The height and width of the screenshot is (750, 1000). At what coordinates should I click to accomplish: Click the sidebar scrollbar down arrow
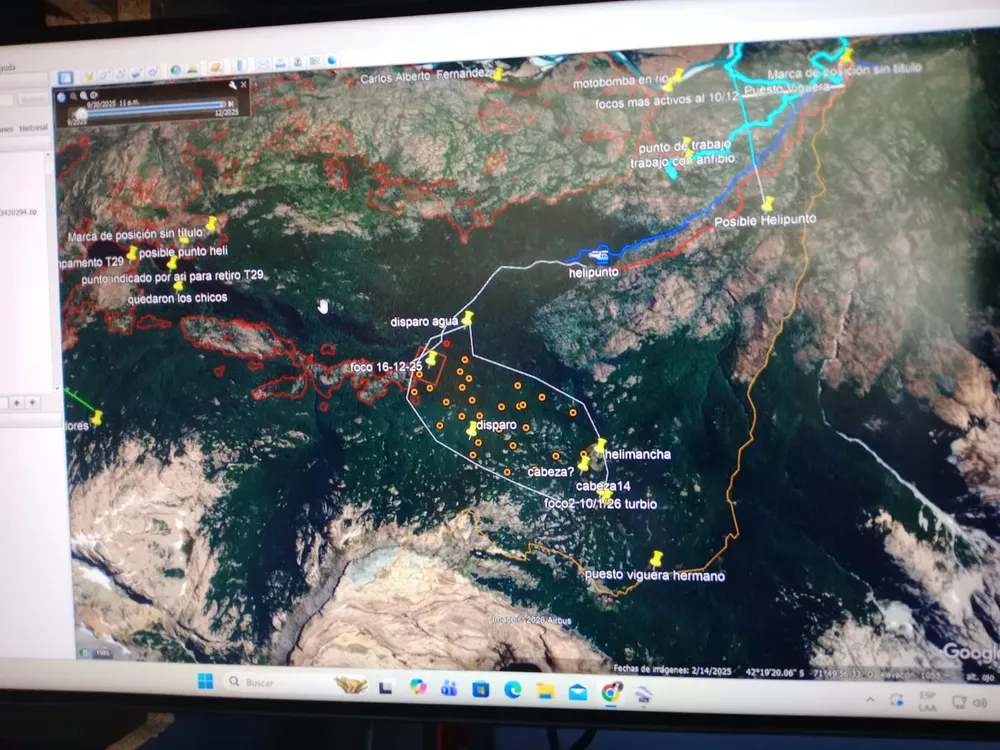pyautogui.click(x=56, y=388)
